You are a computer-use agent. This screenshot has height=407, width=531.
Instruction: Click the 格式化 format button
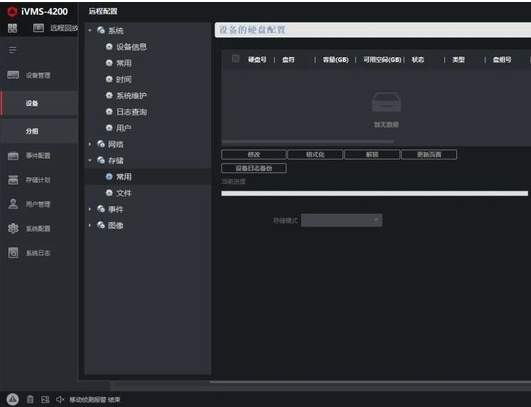pyautogui.click(x=315, y=154)
